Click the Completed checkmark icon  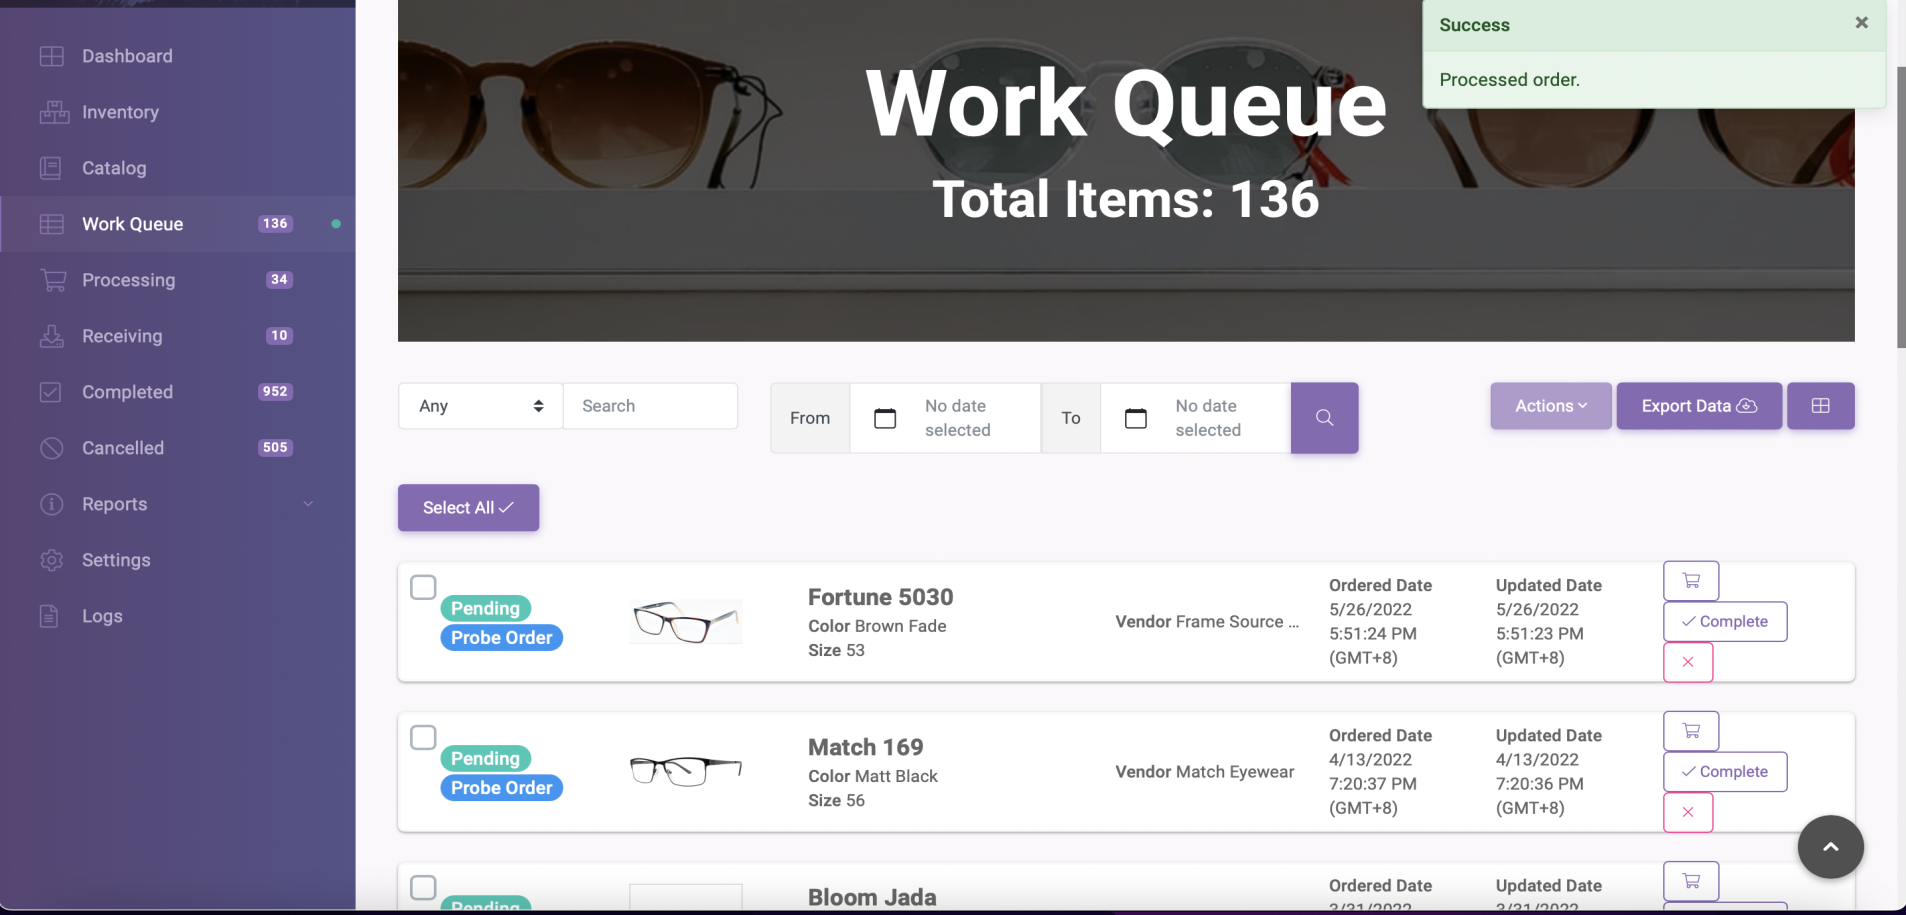51,392
